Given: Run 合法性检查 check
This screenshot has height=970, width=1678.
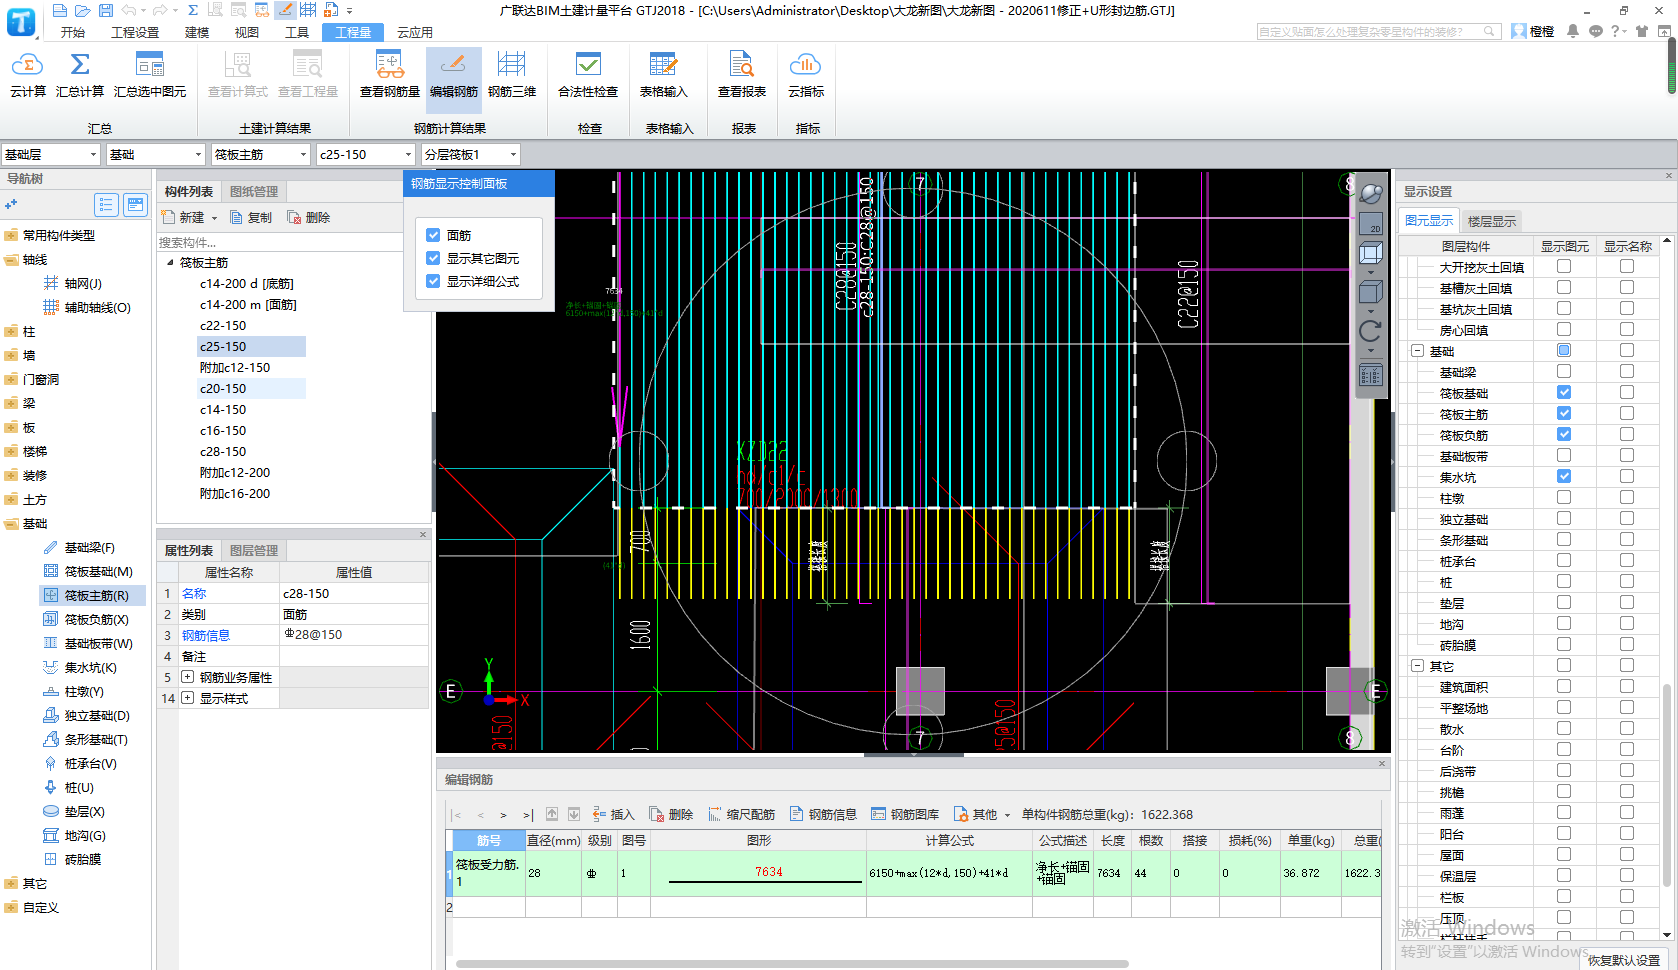Looking at the screenshot, I should pyautogui.click(x=588, y=74).
